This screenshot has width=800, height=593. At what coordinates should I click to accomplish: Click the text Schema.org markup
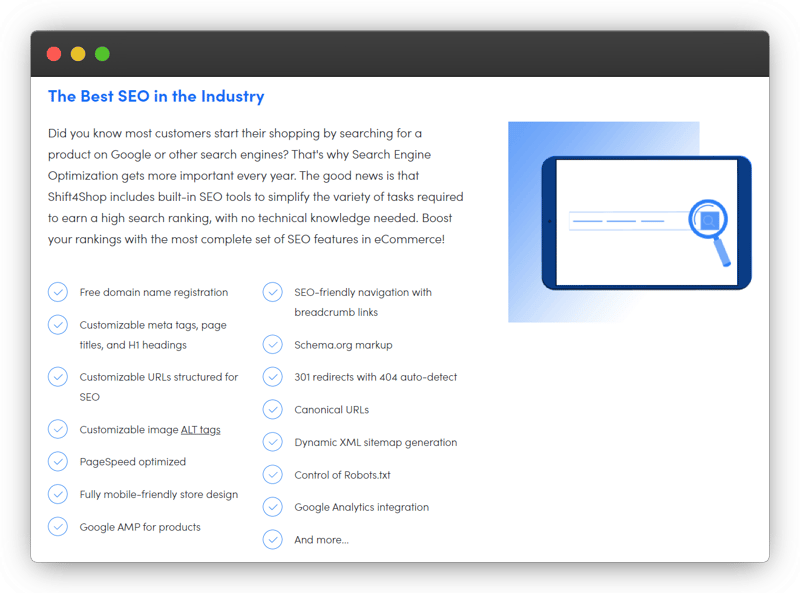tap(343, 345)
